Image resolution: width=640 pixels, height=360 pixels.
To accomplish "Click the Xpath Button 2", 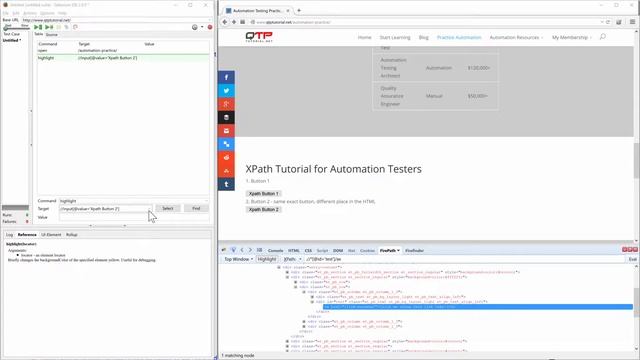I will [x=263, y=209].
